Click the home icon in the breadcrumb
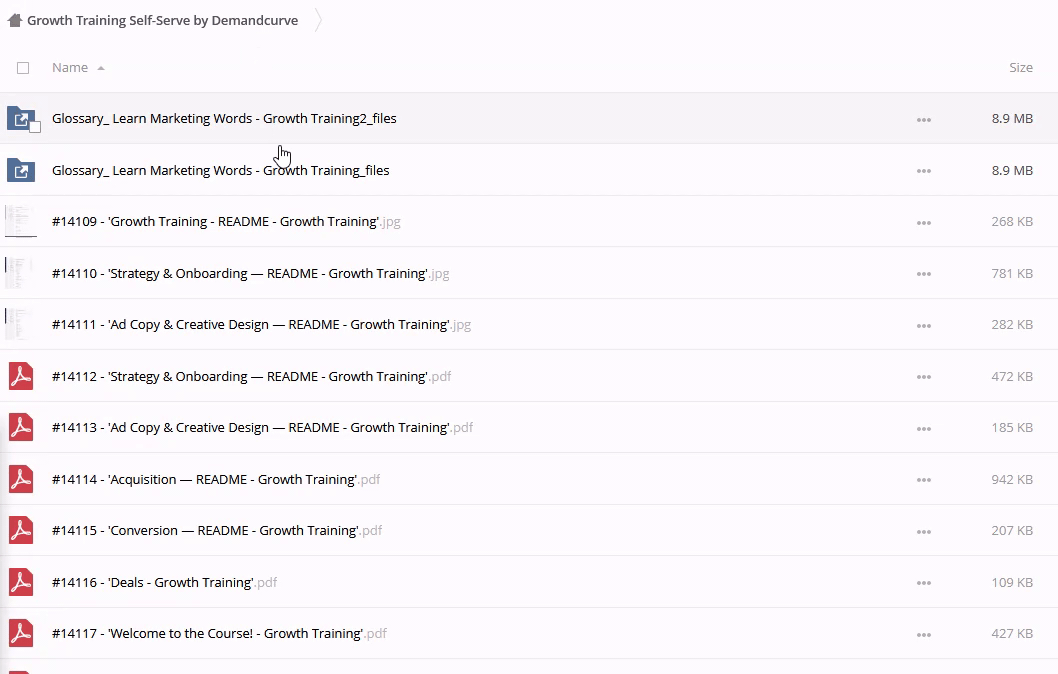This screenshot has height=674, width=1058. coord(15,20)
